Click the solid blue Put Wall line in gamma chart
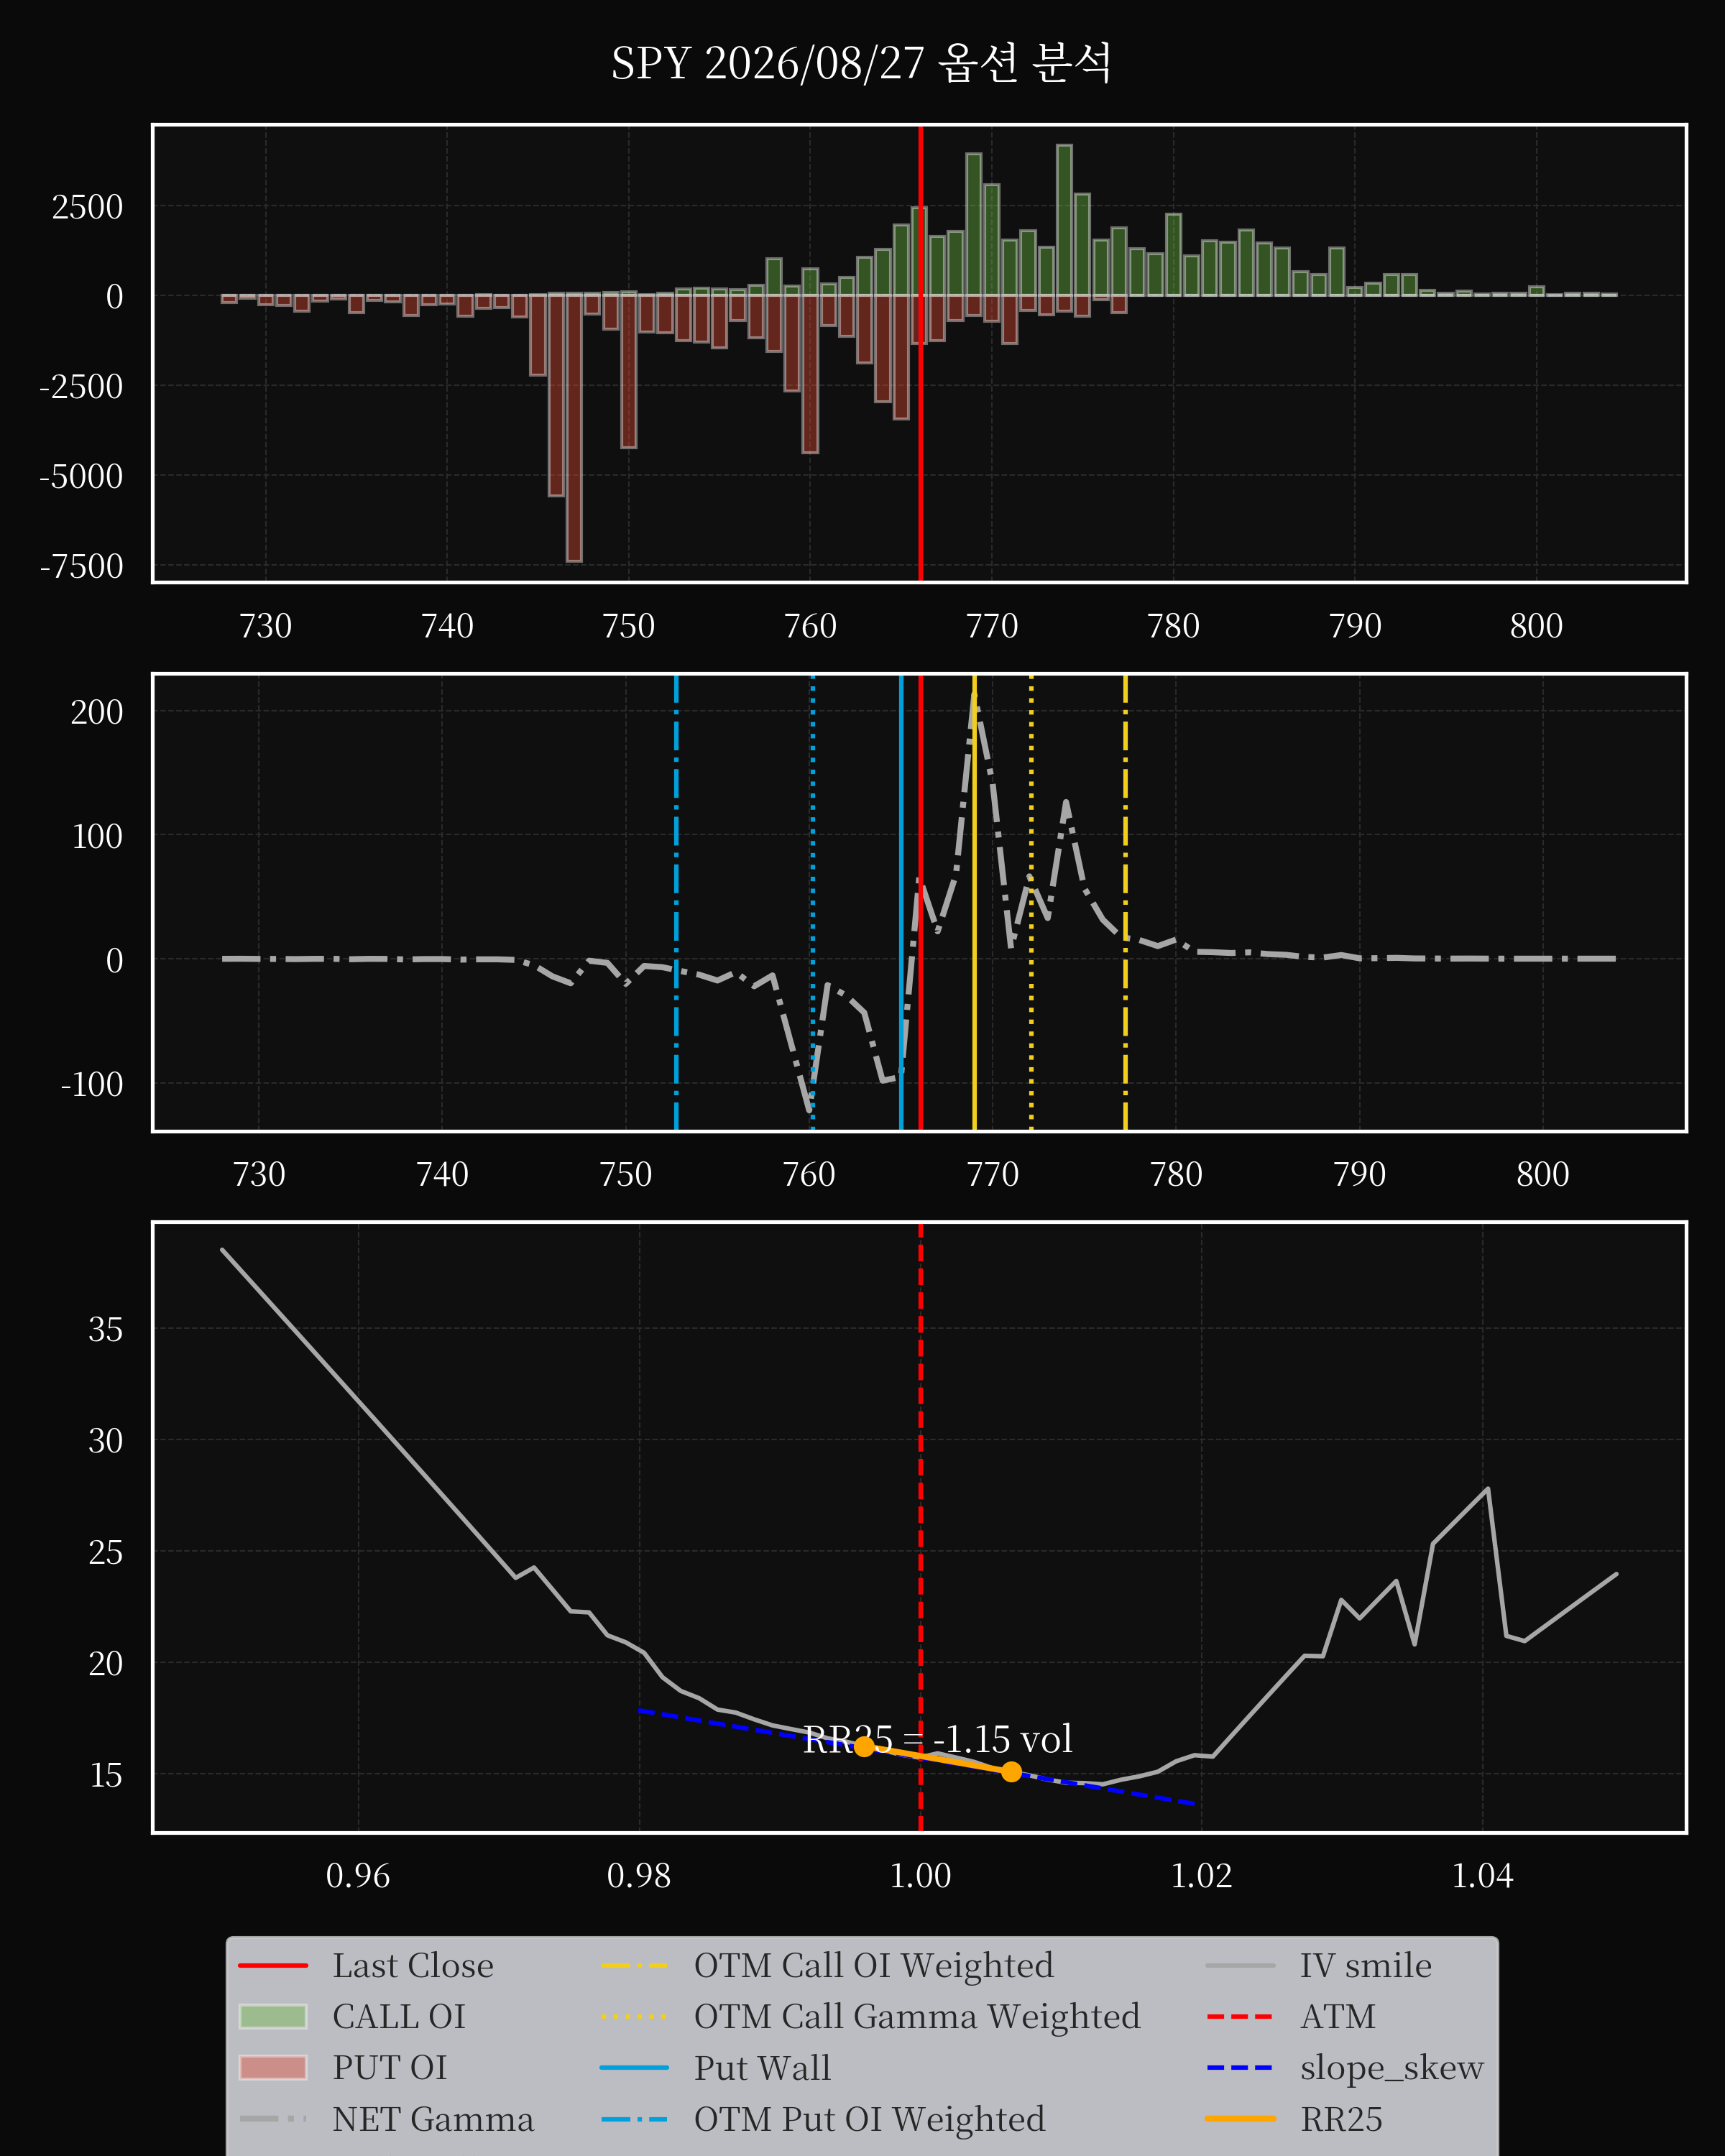The width and height of the screenshot is (1725, 2156). 901,902
